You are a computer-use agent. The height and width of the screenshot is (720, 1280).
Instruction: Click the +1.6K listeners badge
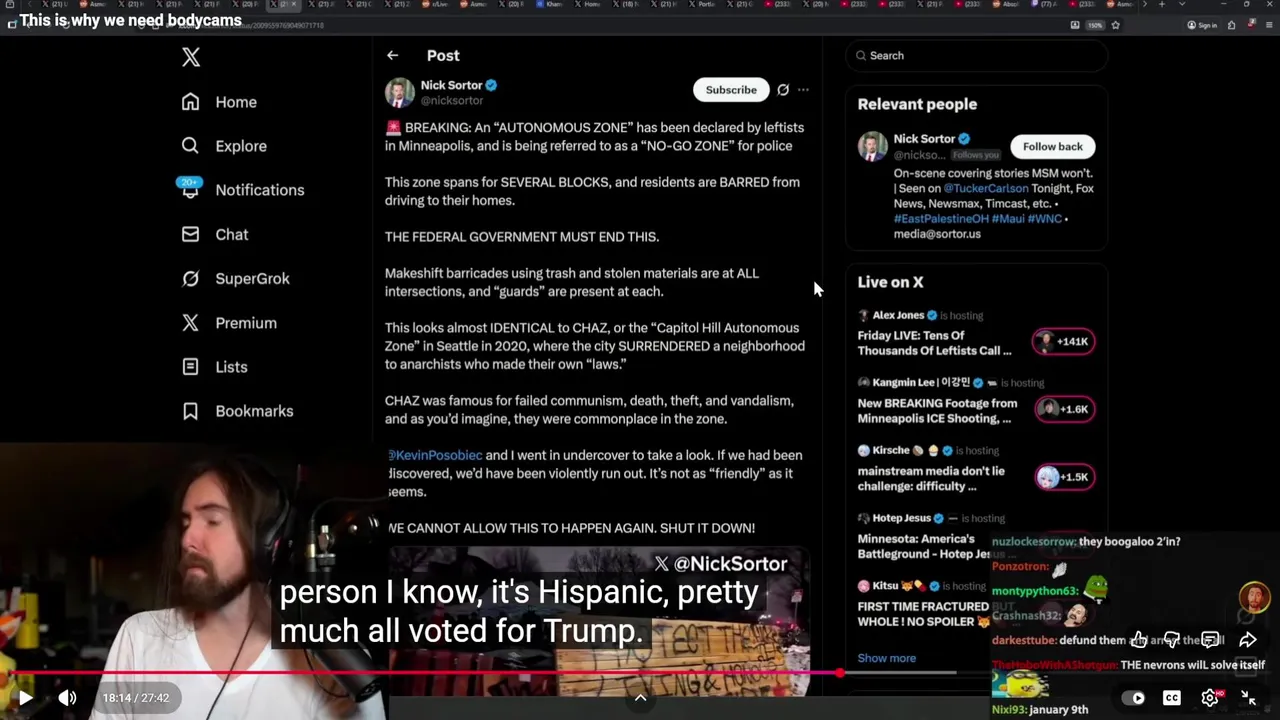point(1064,409)
